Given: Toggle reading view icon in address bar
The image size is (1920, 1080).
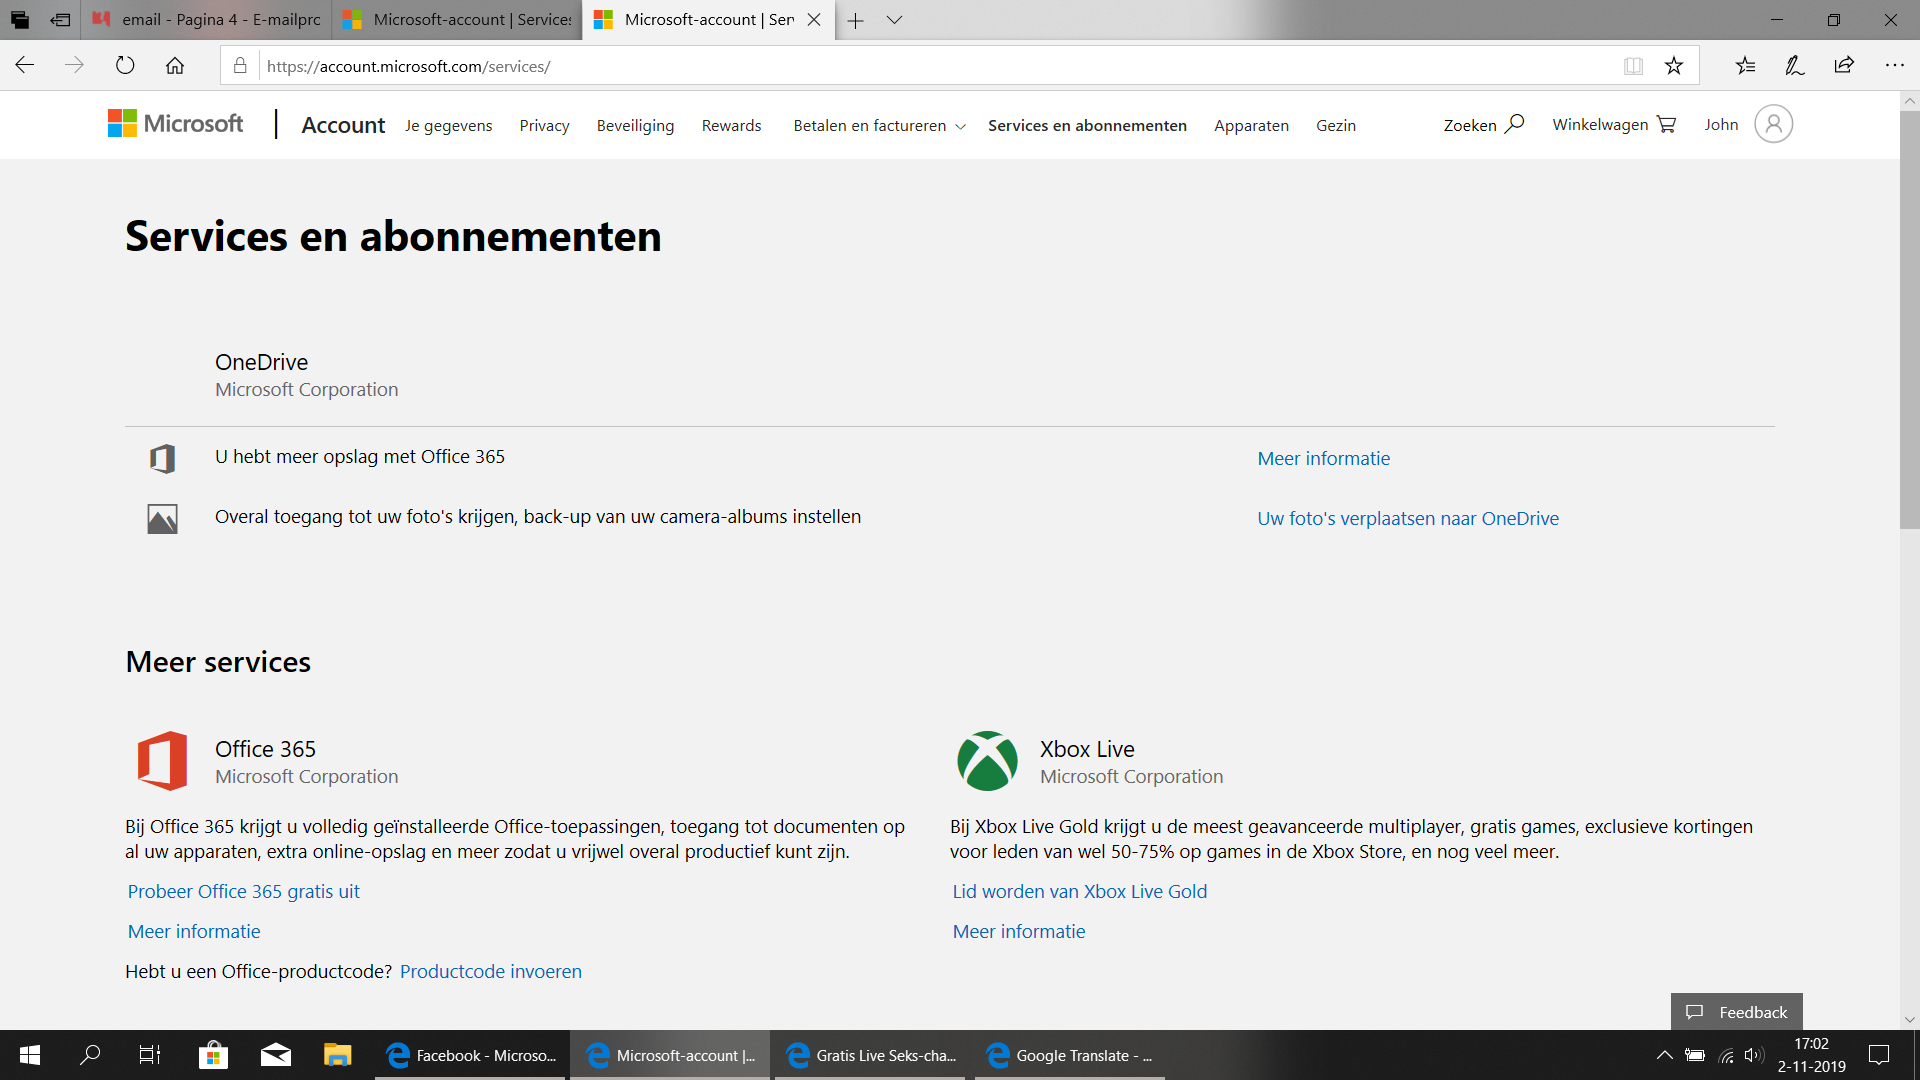Looking at the screenshot, I should tap(1633, 66).
